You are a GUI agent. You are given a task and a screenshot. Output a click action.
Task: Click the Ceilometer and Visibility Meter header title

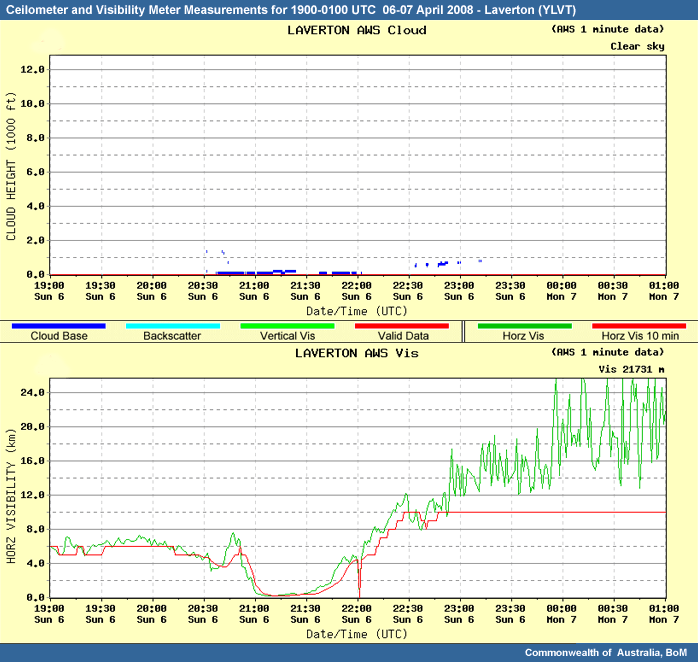pos(291,10)
